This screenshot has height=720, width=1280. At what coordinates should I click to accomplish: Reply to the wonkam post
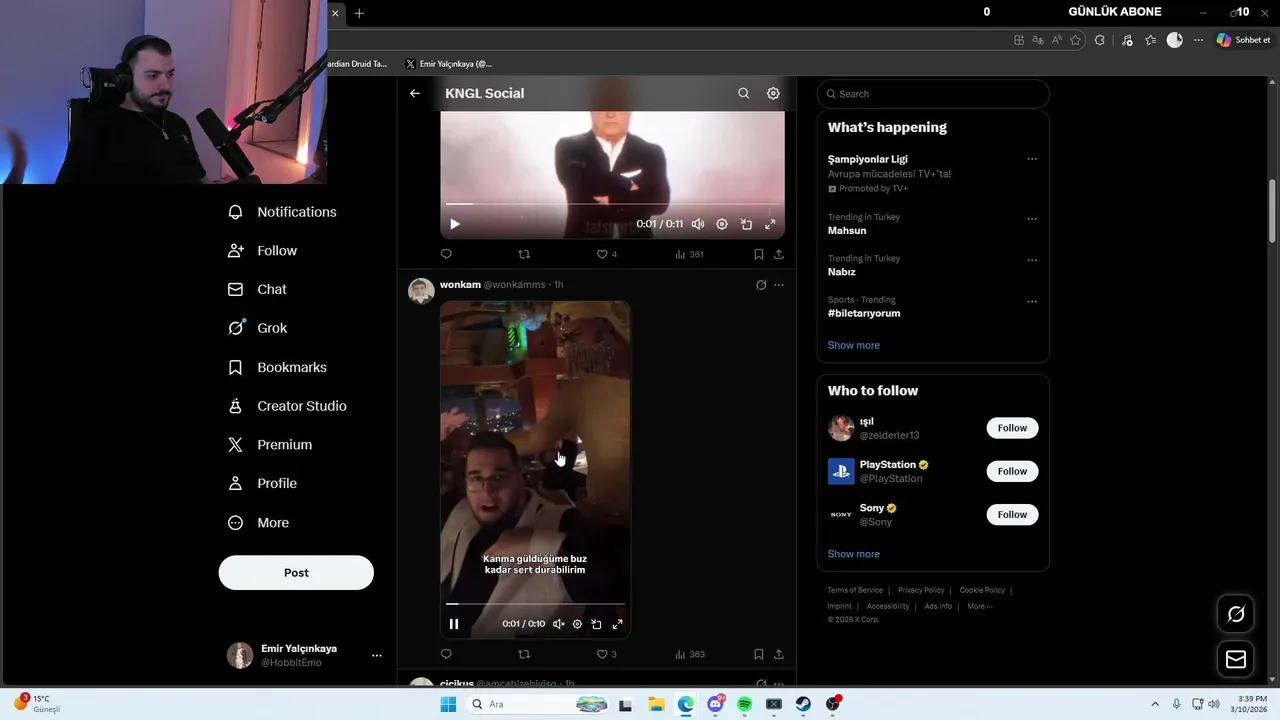446,654
